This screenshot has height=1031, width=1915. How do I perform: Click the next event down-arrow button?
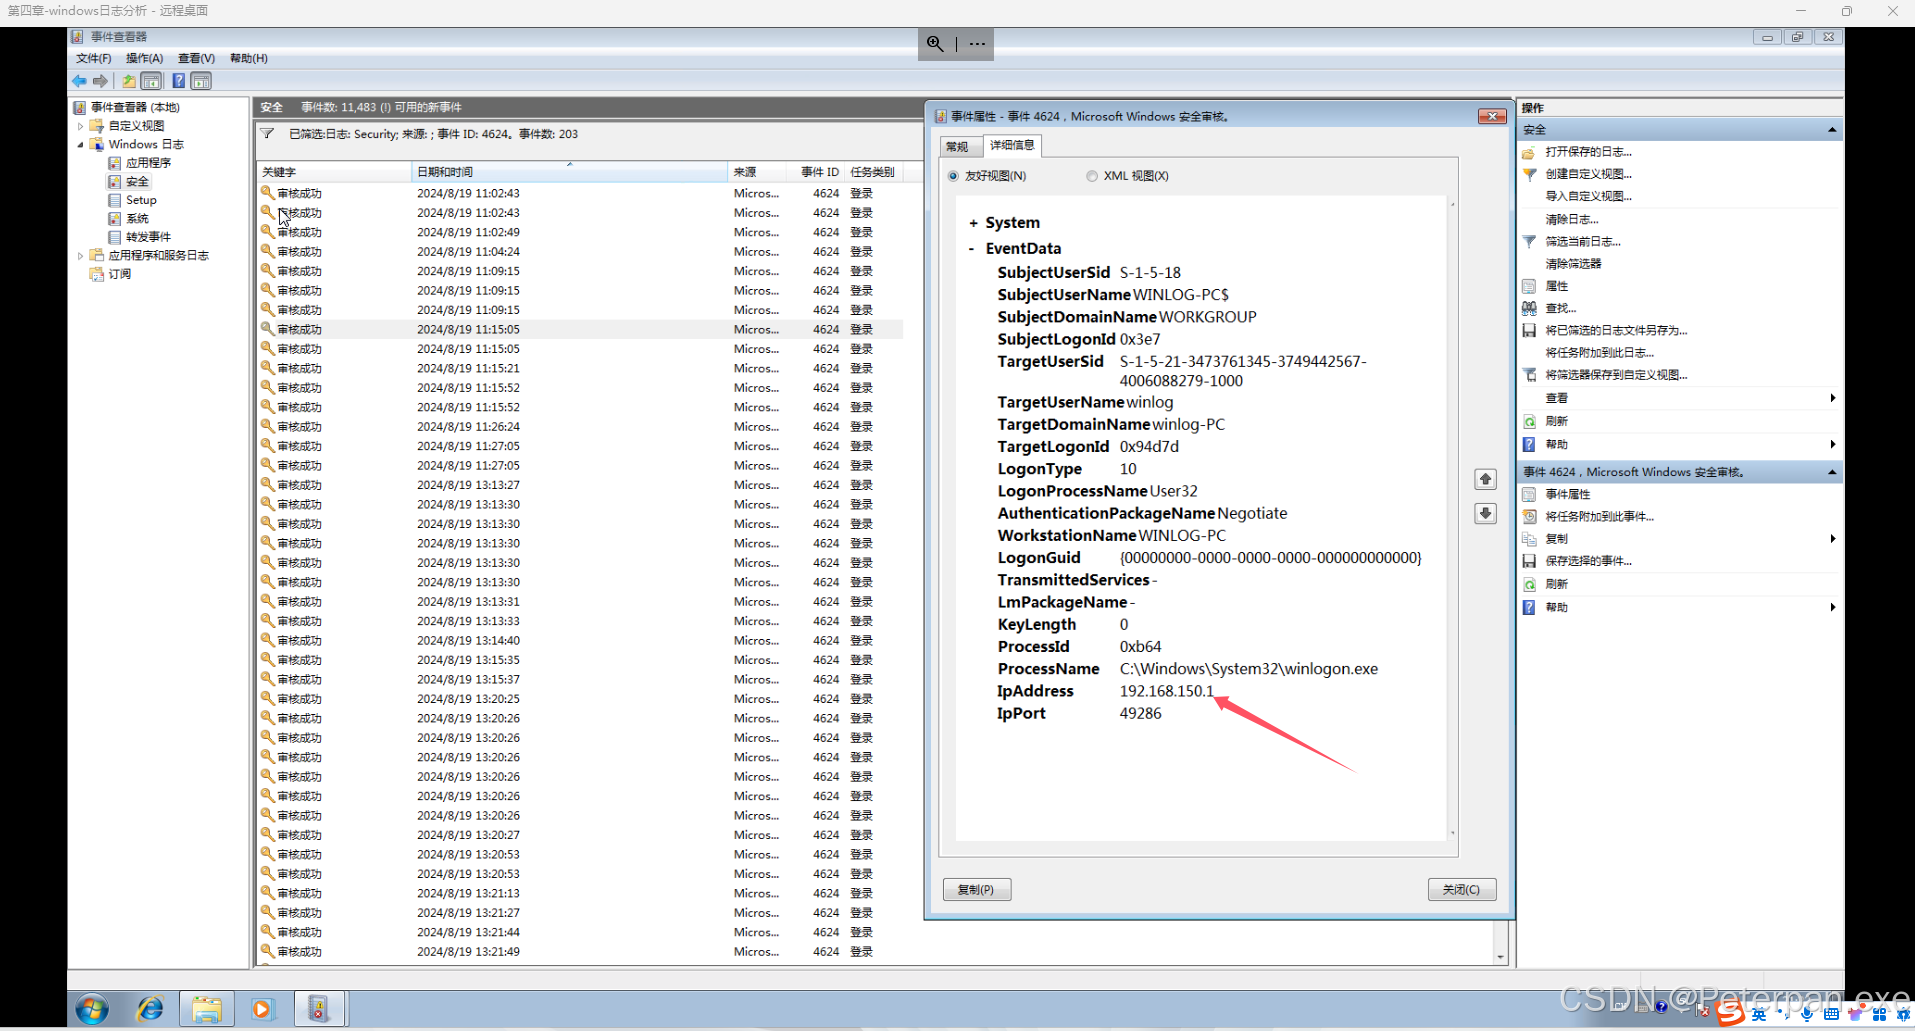coord(1486,514)
